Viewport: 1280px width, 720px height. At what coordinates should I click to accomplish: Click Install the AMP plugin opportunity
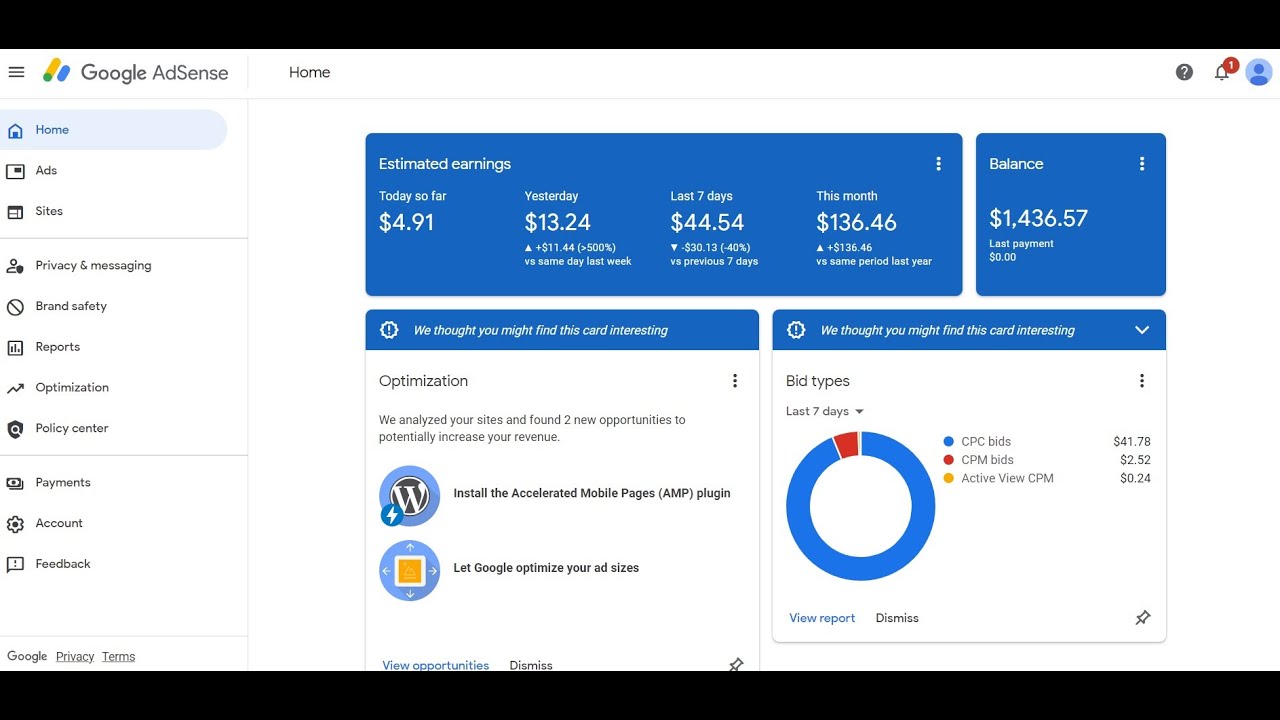coord(592,493)
